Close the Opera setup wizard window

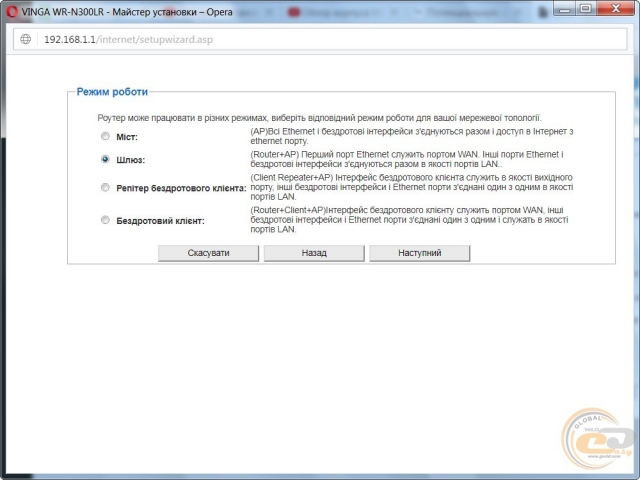point(616,9)
